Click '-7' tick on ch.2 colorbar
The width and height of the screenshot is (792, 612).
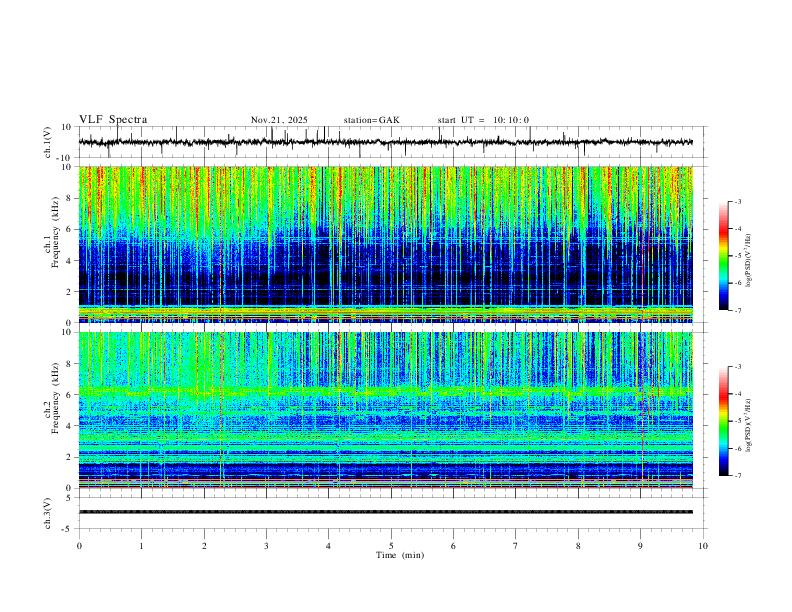pyautogui.click(x=737, y=476)
